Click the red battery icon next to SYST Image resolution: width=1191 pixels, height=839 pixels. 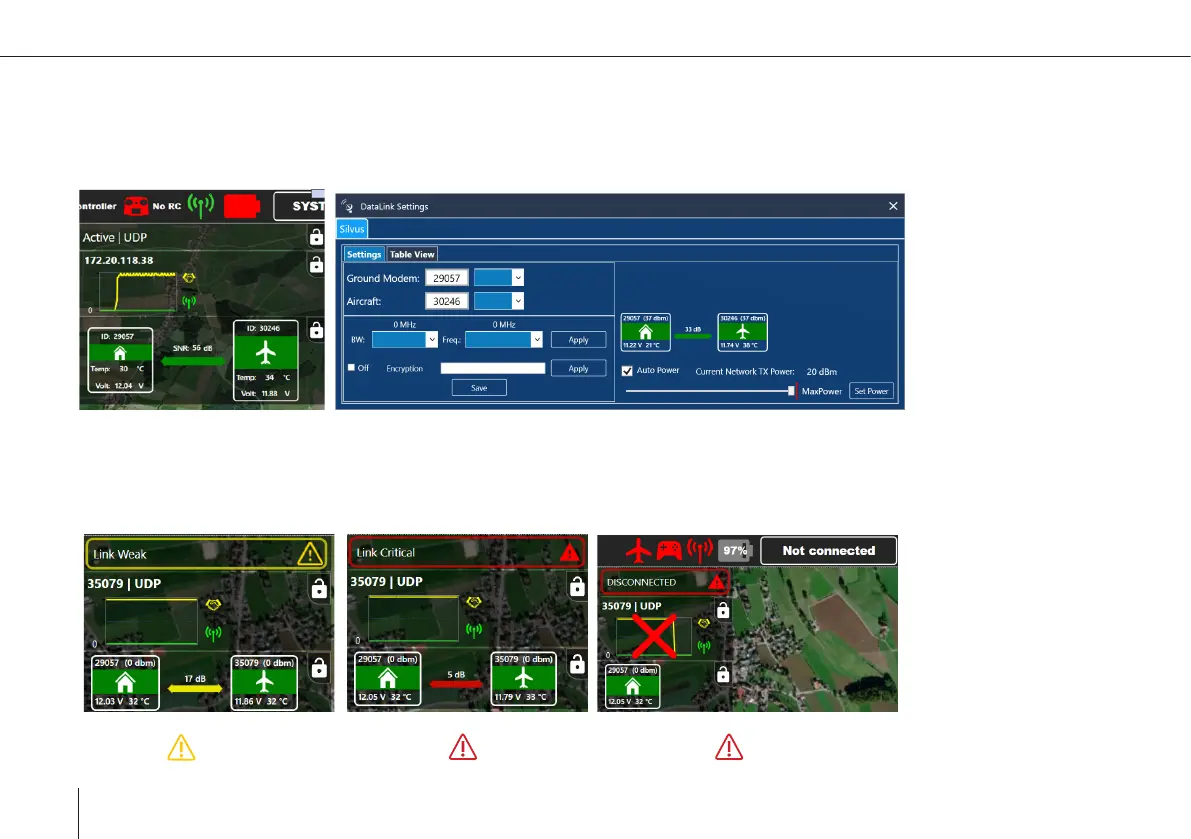242,207
